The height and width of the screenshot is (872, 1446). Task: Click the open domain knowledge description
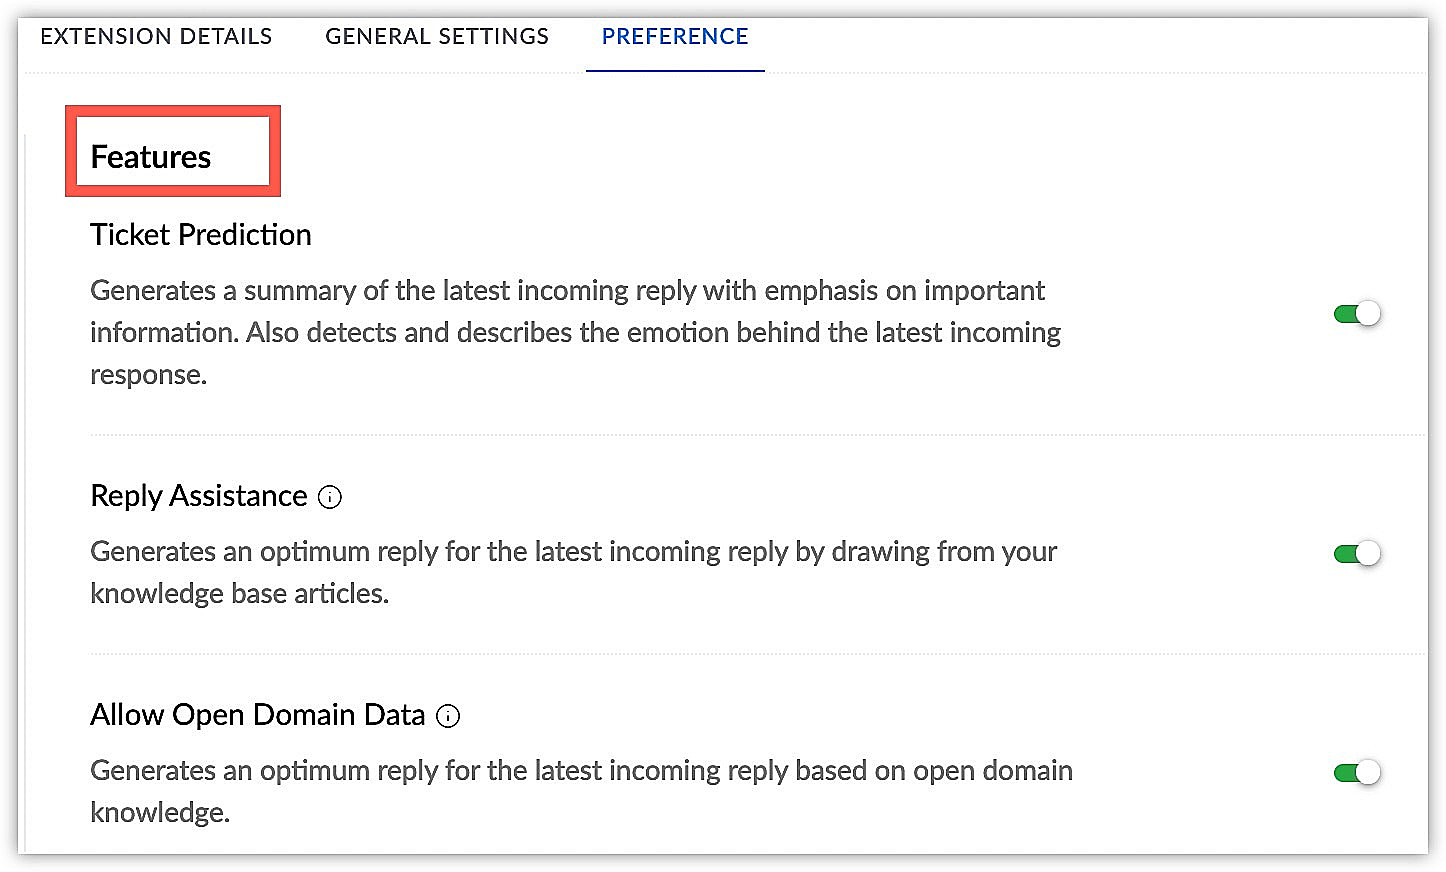pos(582,791)
